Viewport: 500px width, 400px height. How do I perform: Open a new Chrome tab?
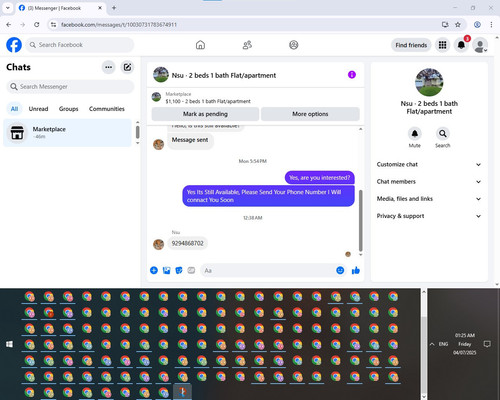(x=114, y=8)
